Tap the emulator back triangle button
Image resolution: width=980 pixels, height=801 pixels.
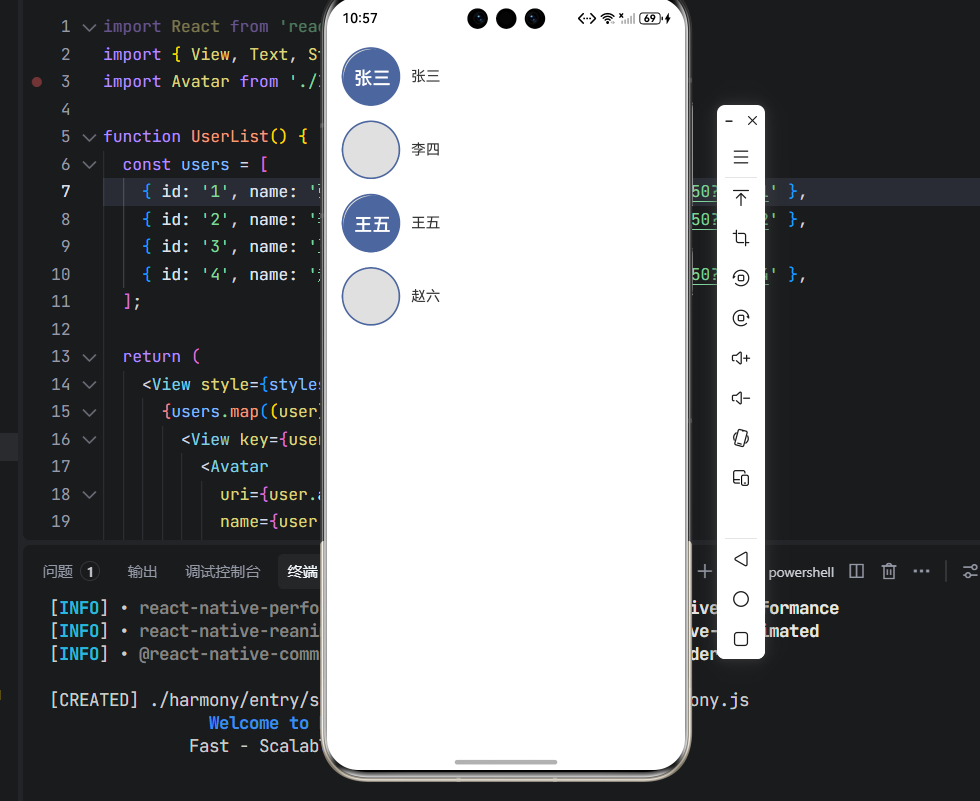[741, 559]
